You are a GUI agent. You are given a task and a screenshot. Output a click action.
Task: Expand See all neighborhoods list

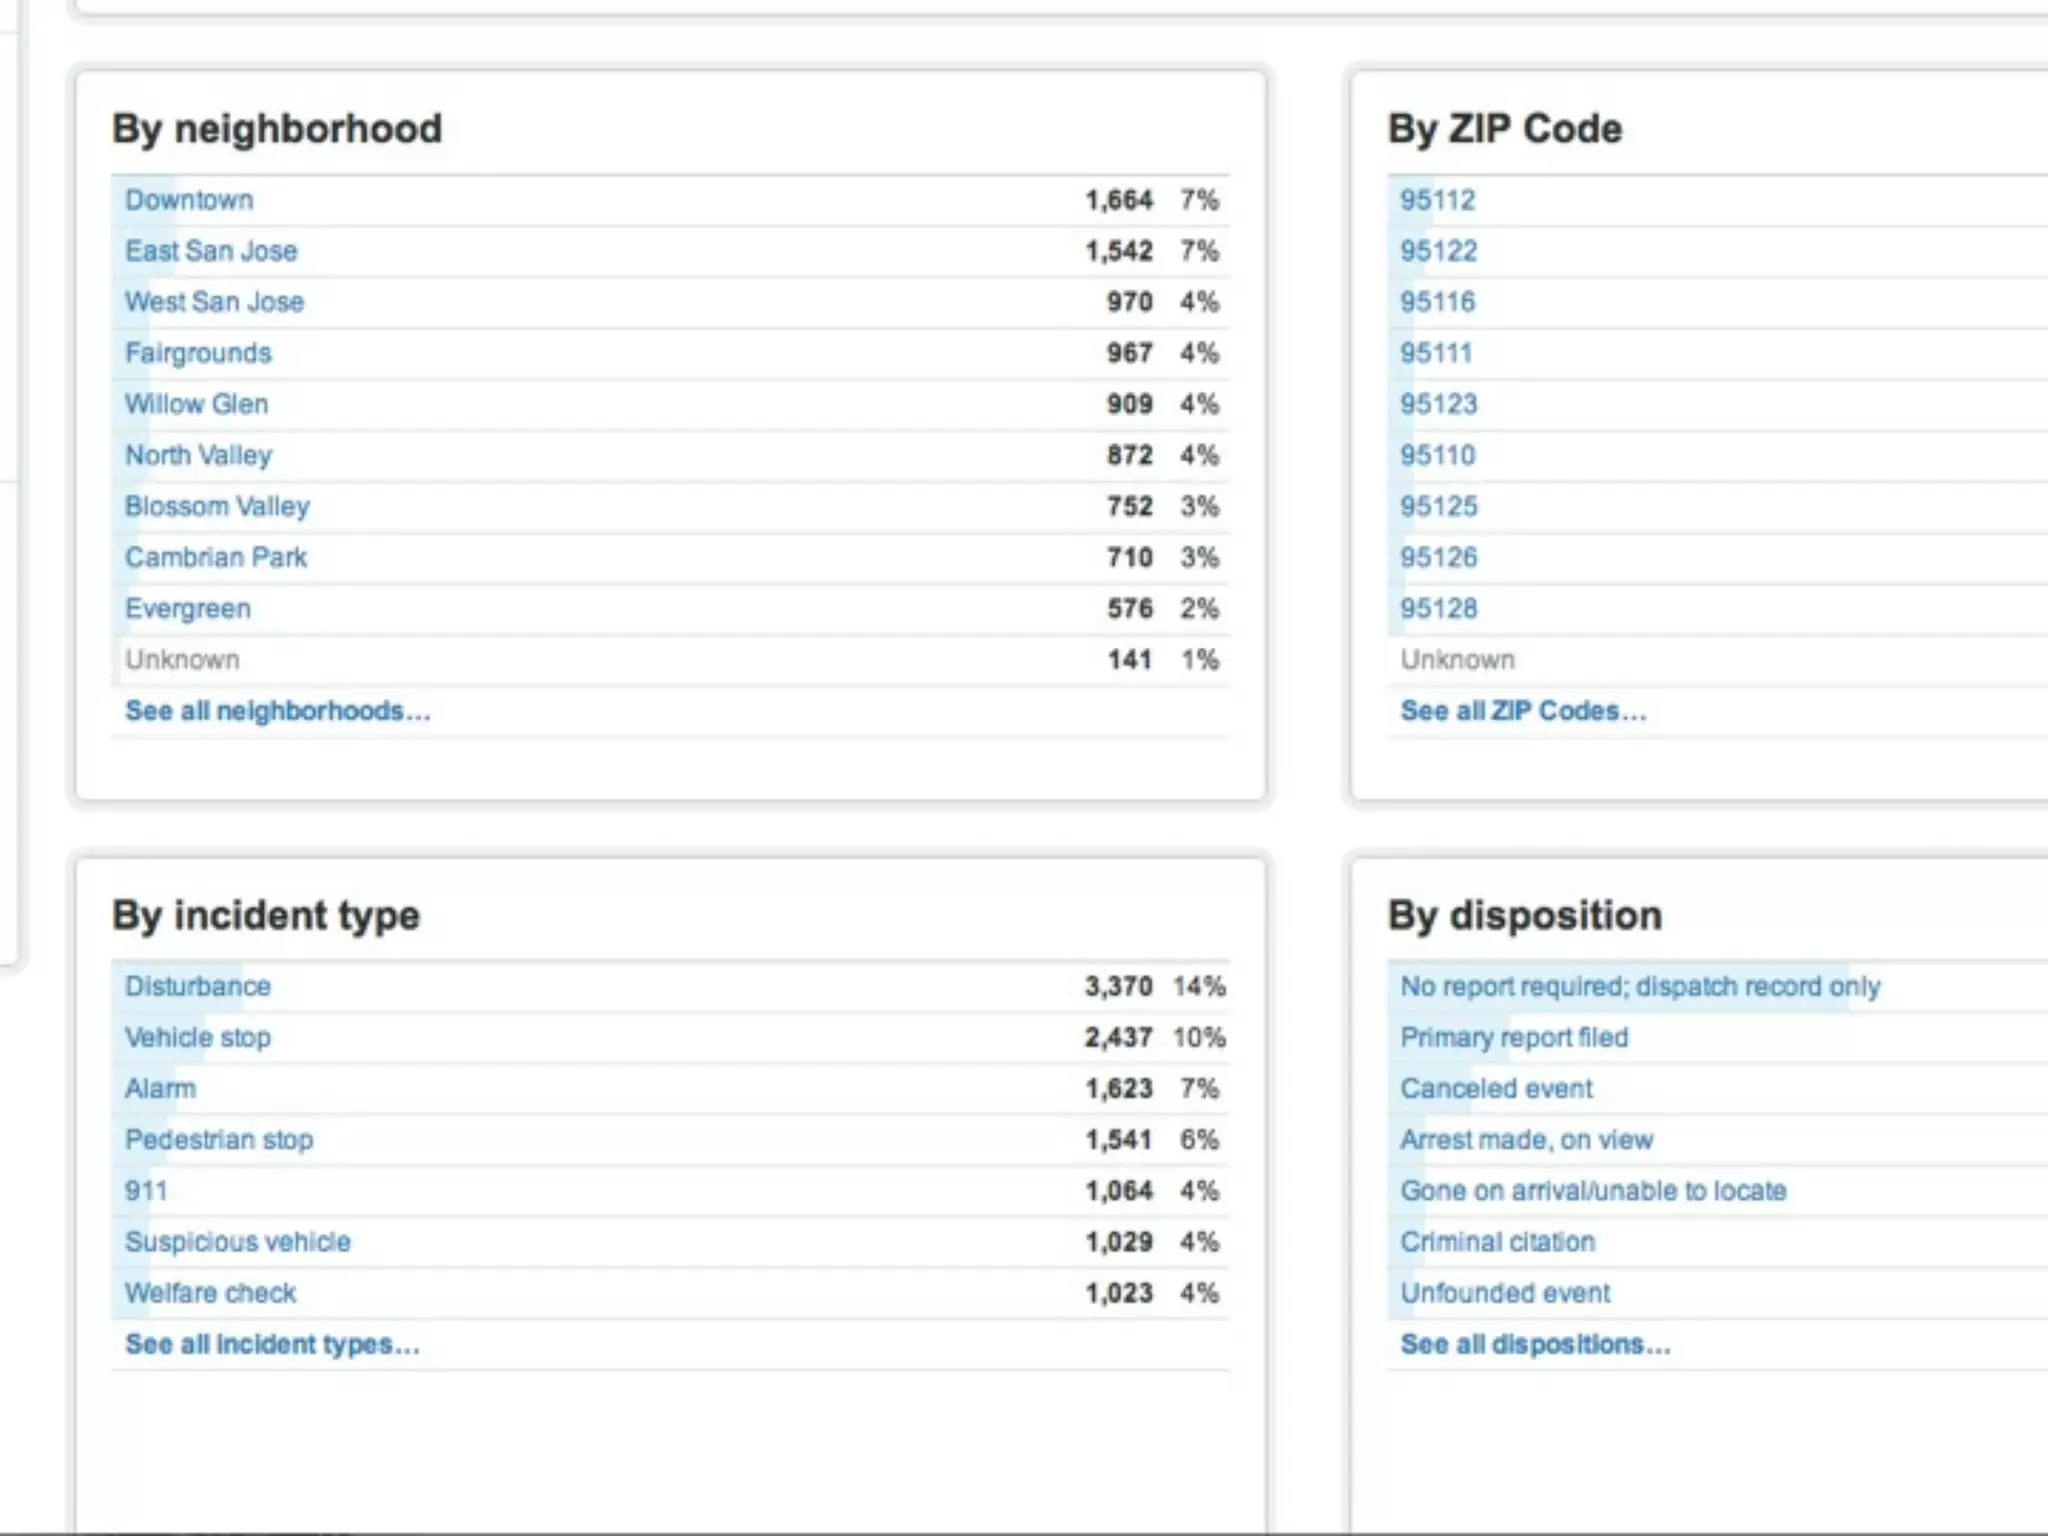(277, 711)
